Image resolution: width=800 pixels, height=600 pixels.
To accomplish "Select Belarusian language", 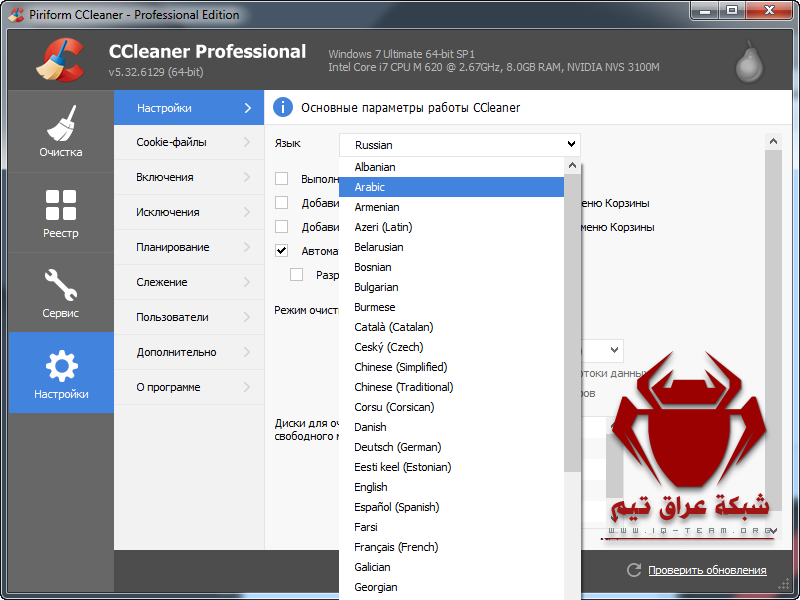I will pyautogui.click(x=452, y=247).
